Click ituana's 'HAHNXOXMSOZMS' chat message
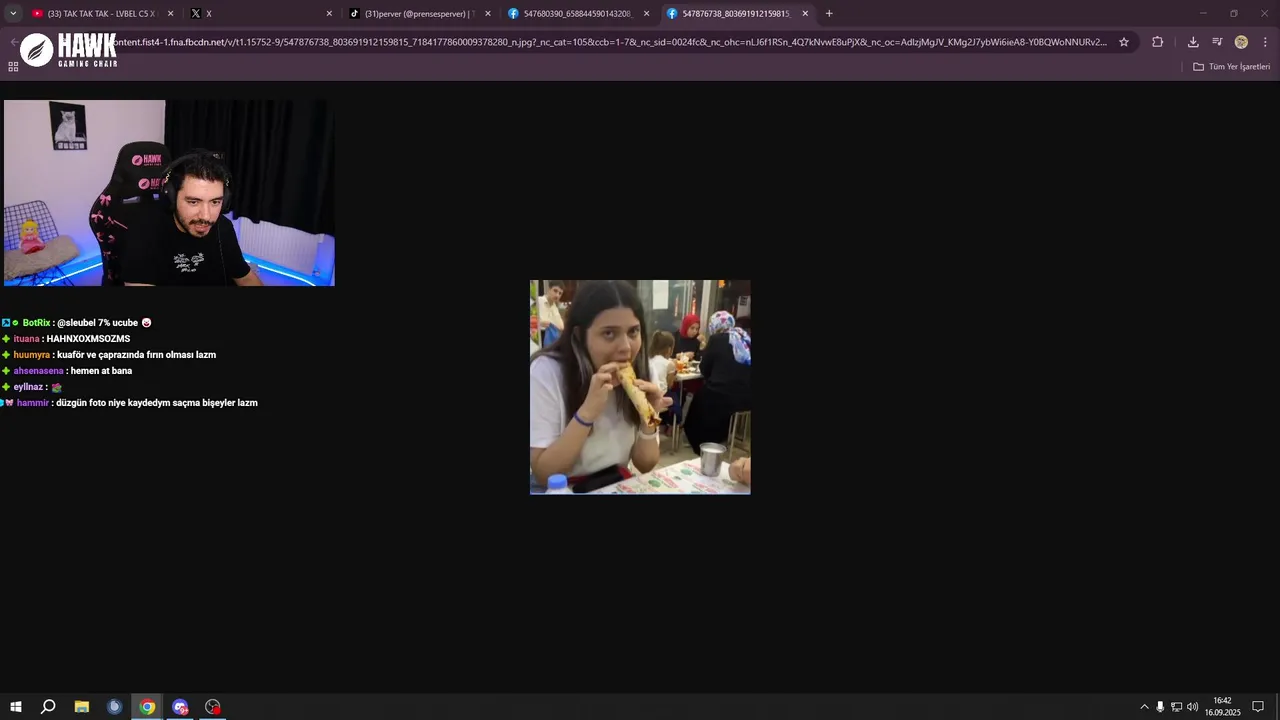Screen dimensions: 1280x720 point(66,339)
